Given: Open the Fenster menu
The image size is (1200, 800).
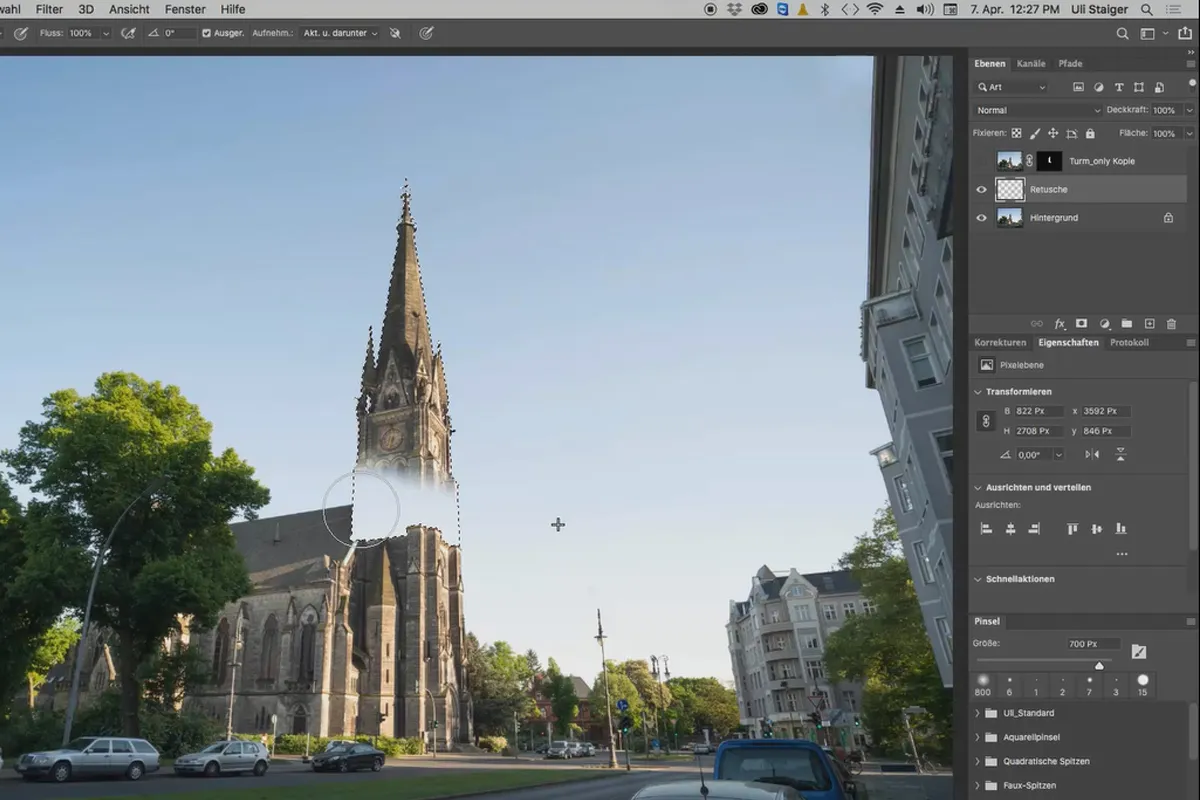Looking at the screenshot, I should click(x=185, y=9).
